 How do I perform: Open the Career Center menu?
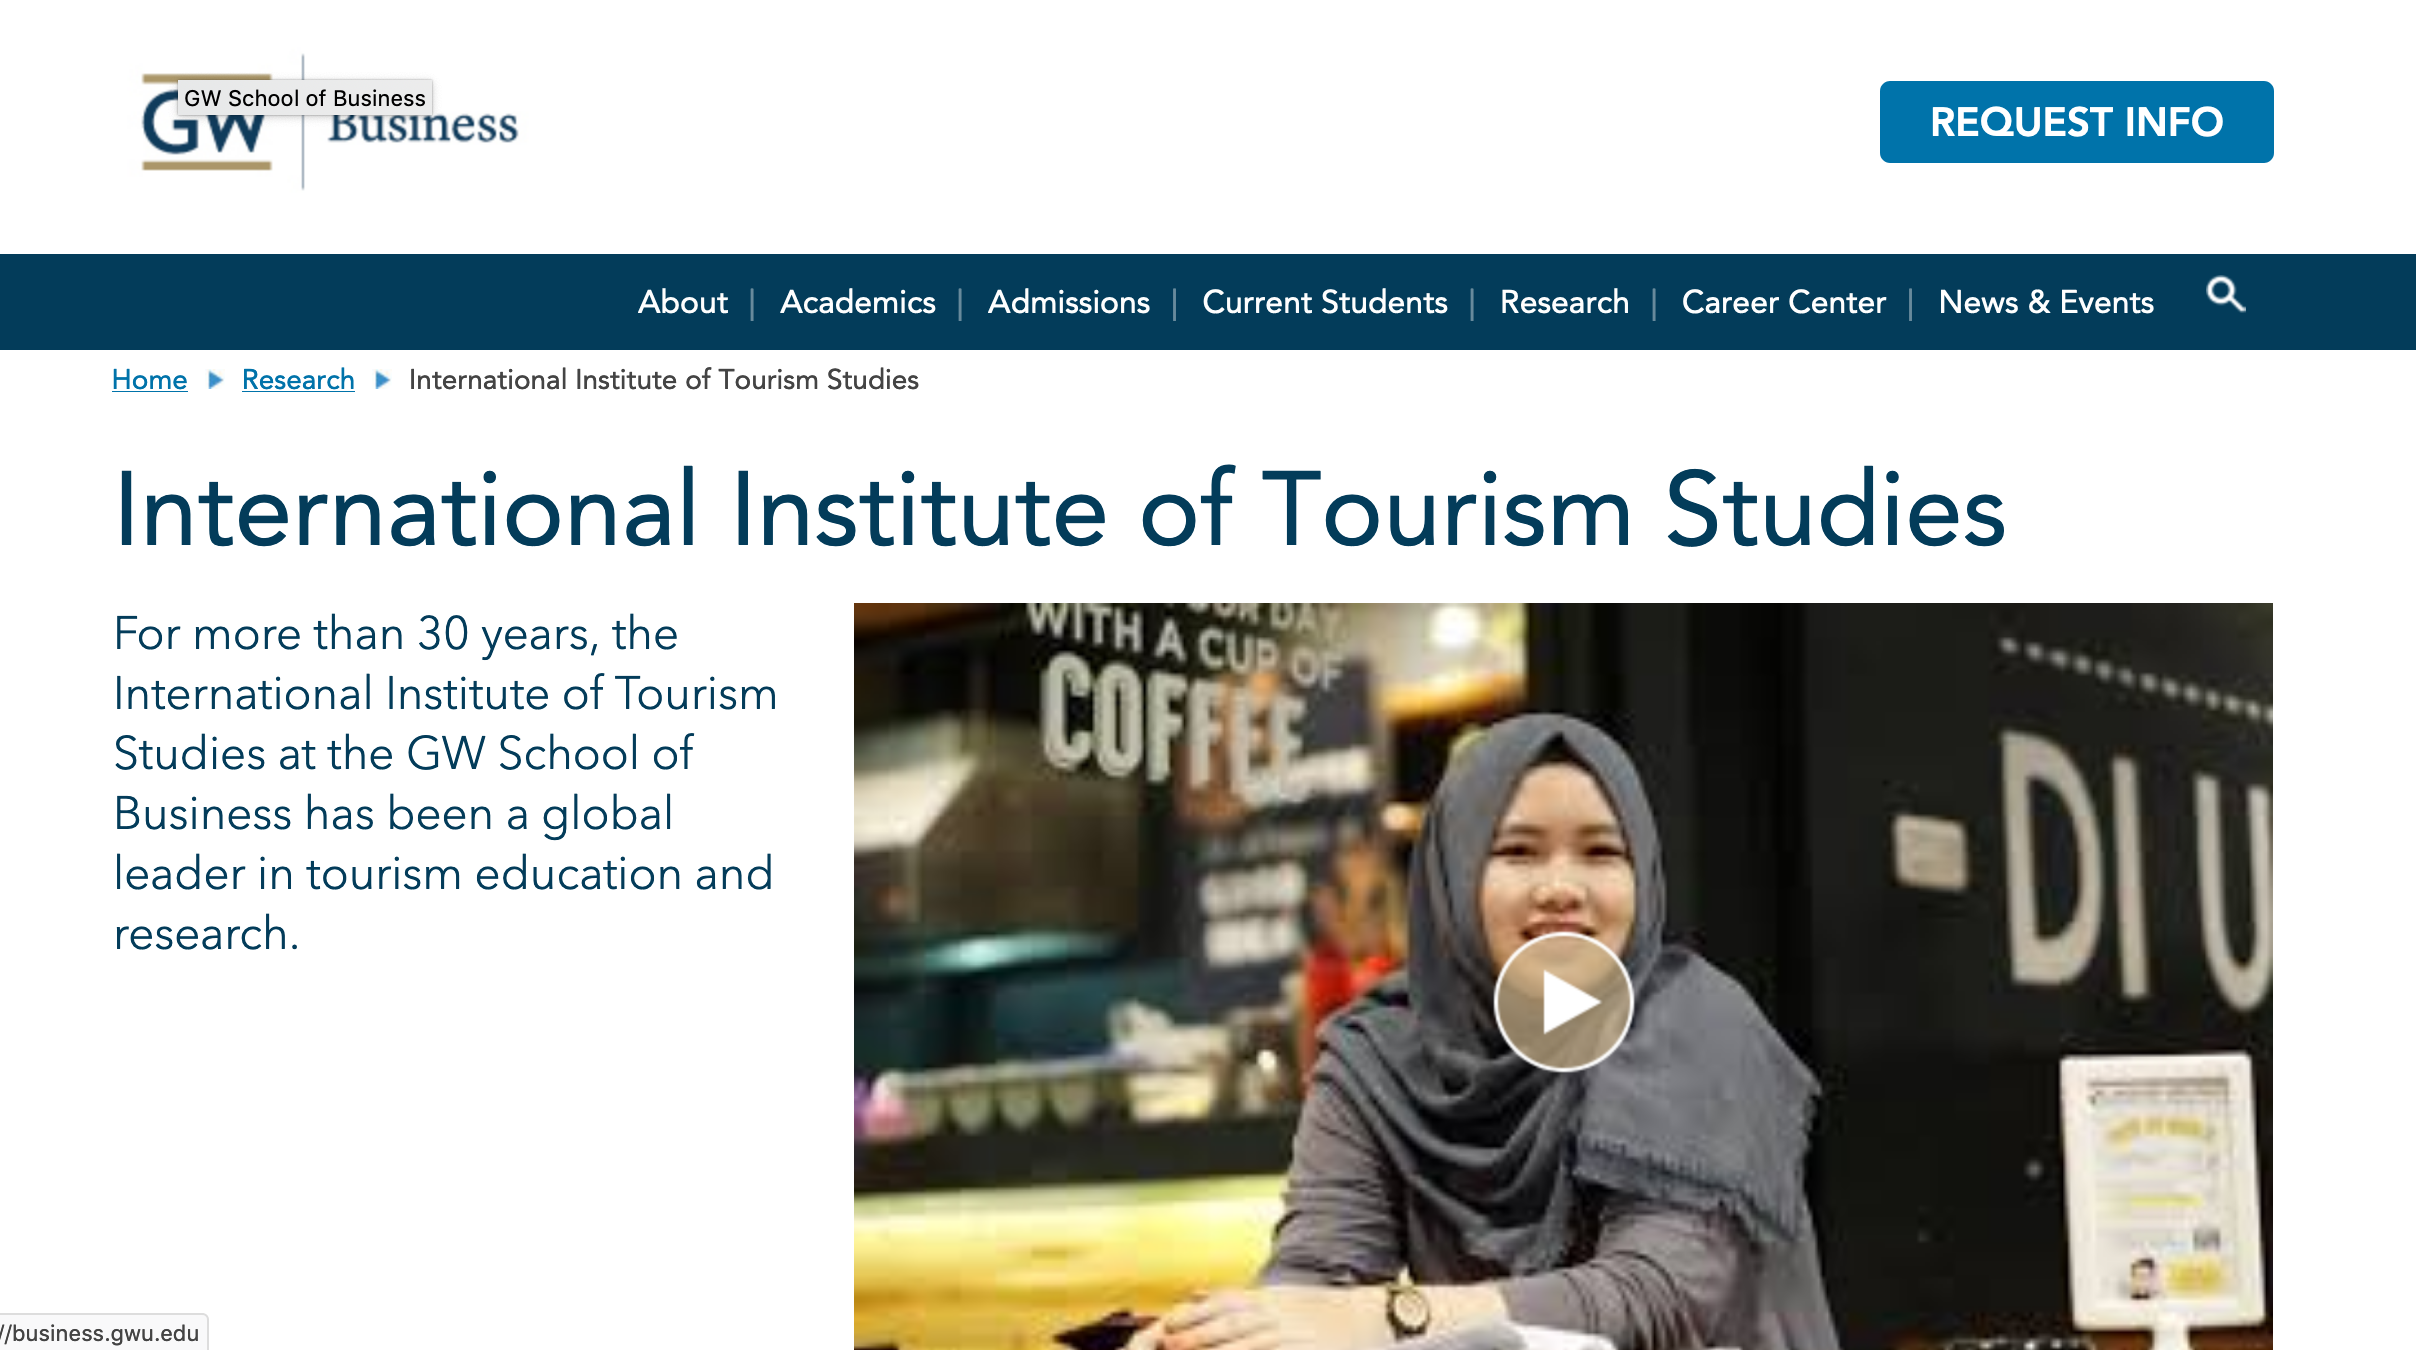(1783, 302)
